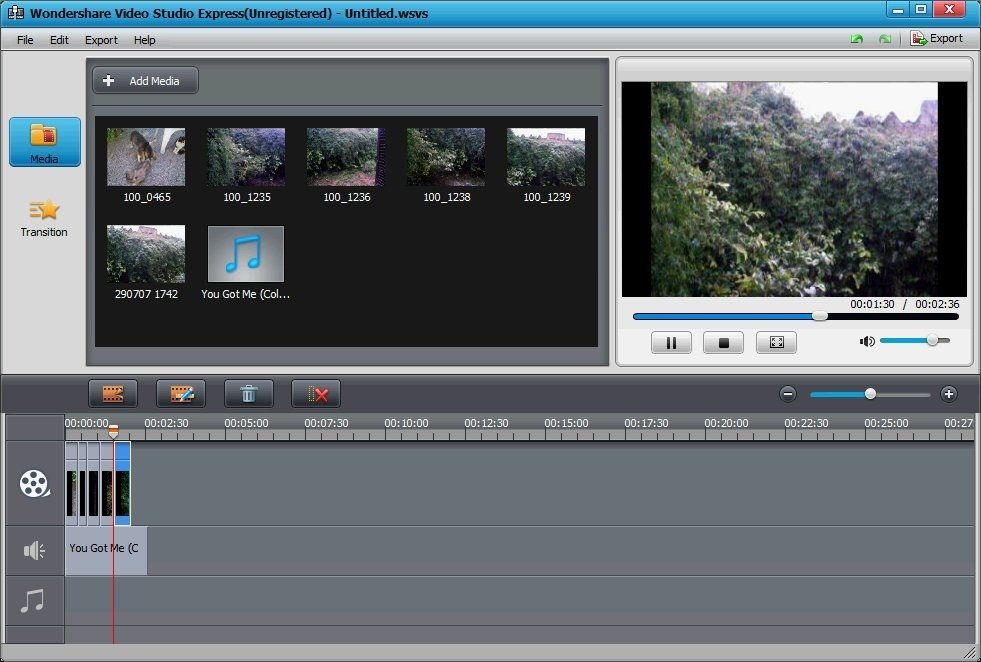Toggle fullscreen preview mode
Viewport: 981px width, 662px height.
pos(776,342)
